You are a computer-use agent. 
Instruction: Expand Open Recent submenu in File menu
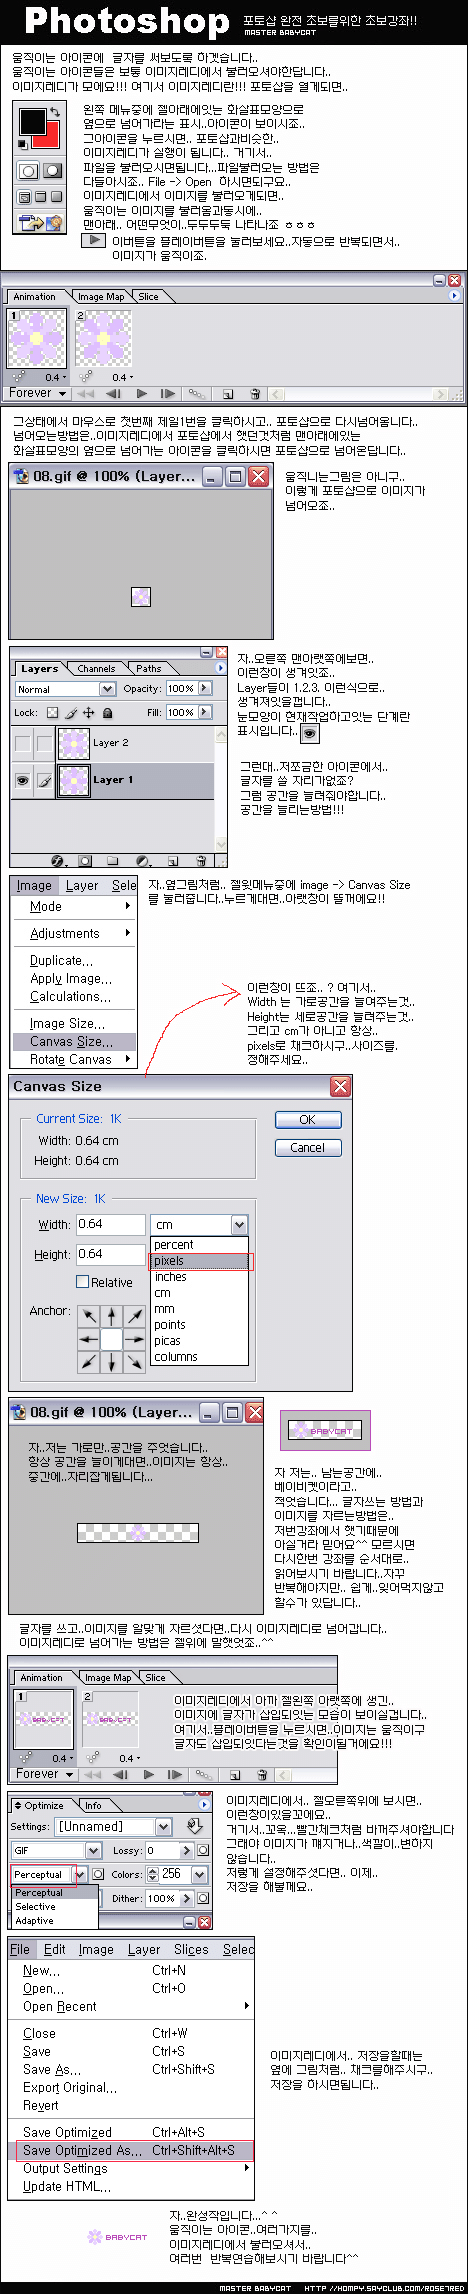click(133, 2006)
